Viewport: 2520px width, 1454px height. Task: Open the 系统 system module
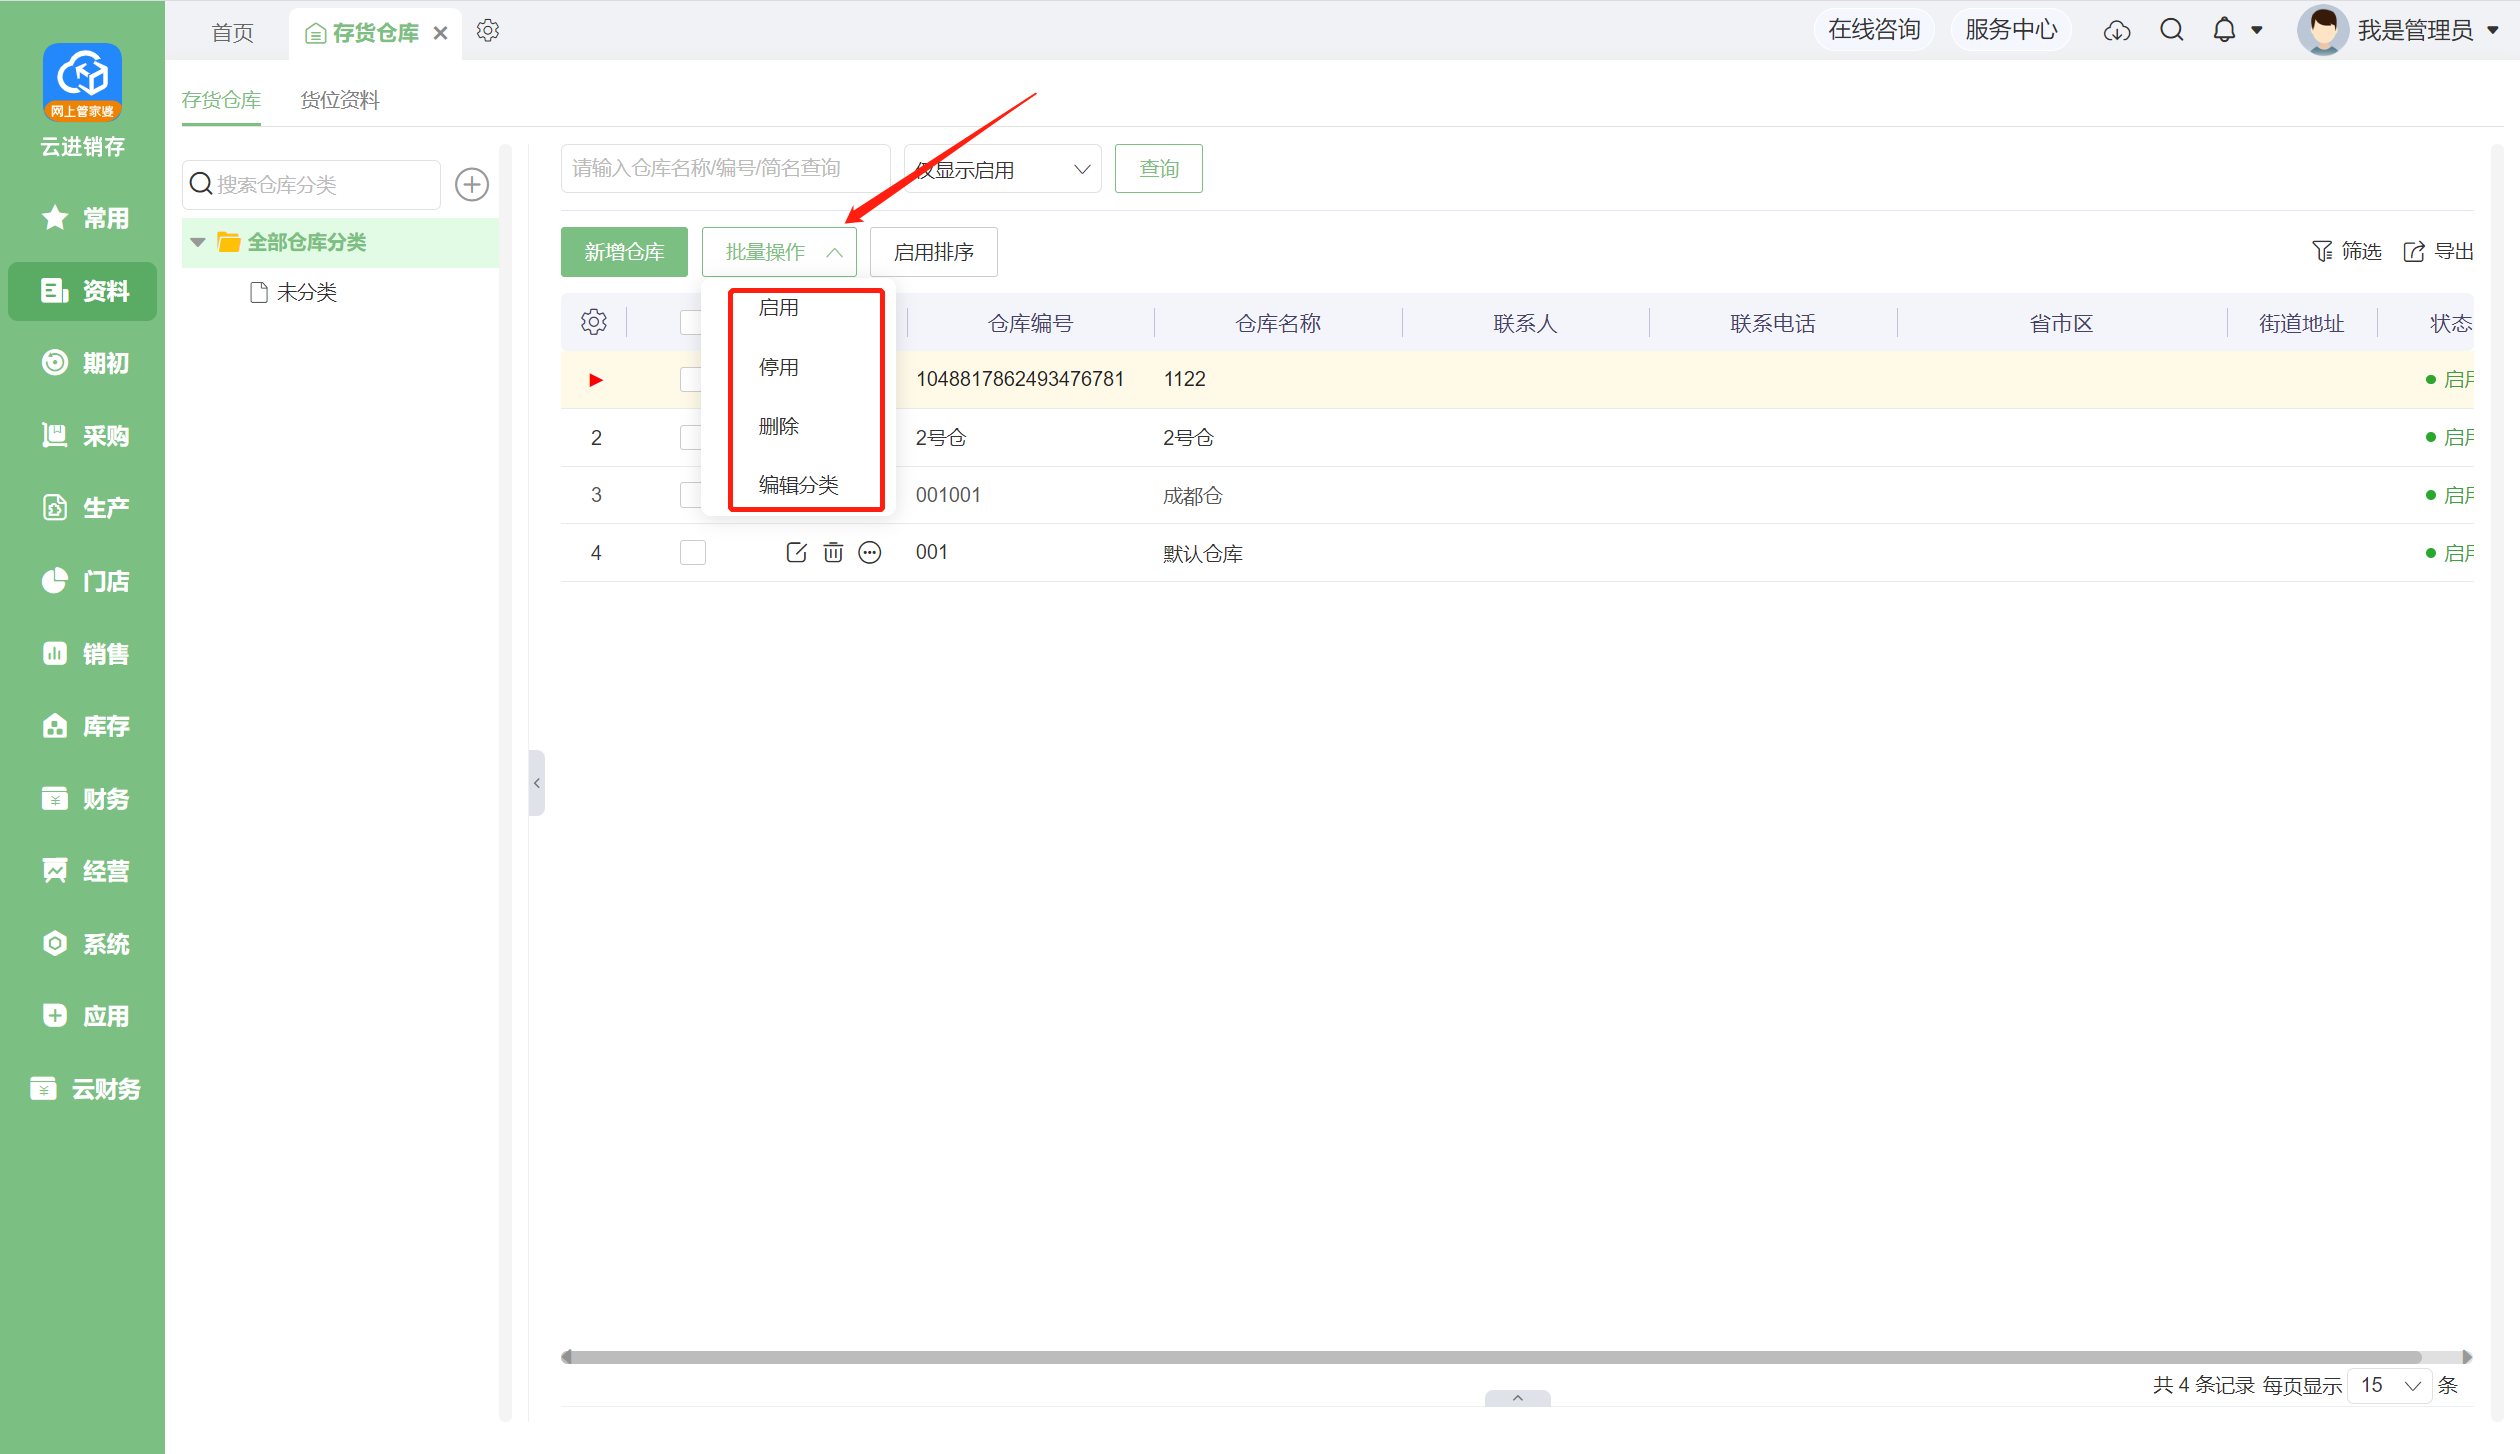(84, 944)
